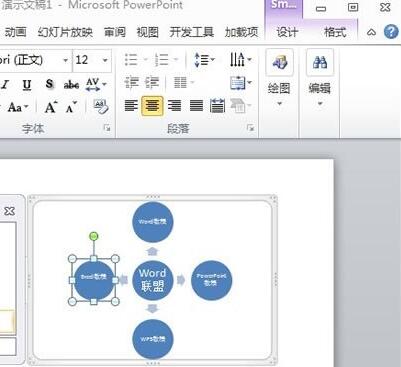
Task: Restore down the PowerPoint window
Action: (x=353, y=7)
